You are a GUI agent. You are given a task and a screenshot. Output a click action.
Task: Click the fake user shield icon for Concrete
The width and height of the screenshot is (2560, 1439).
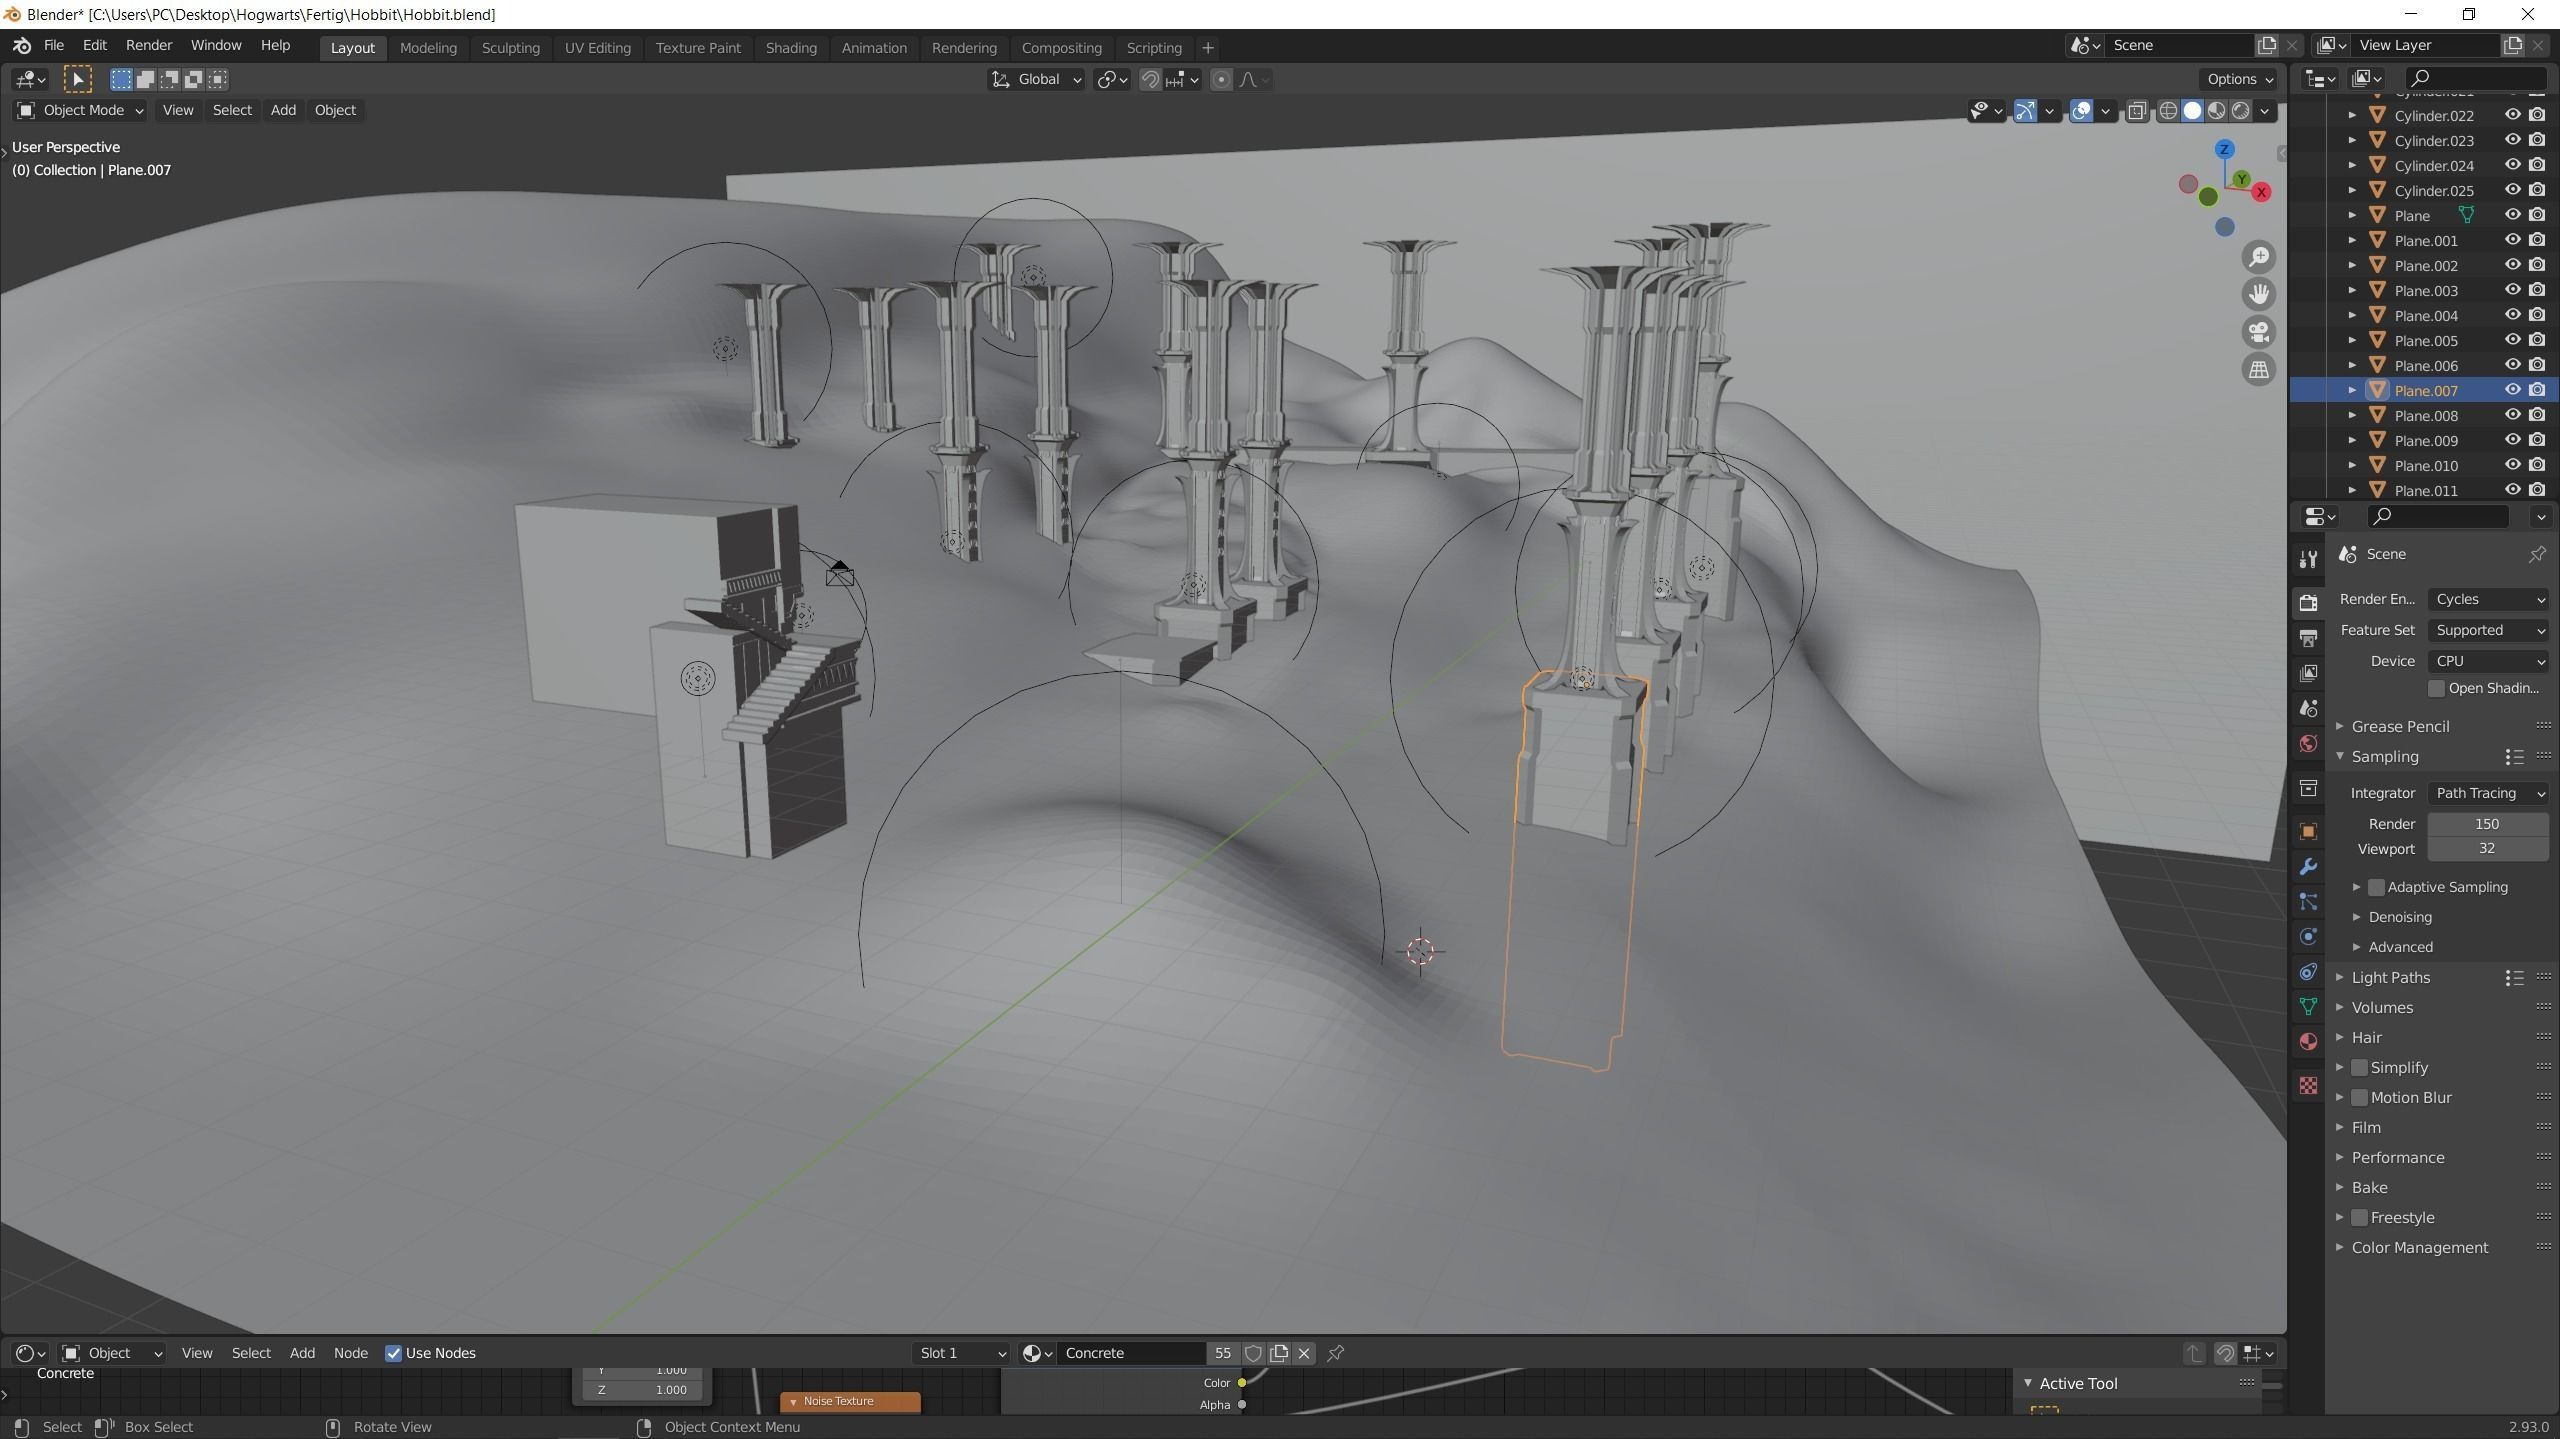[x=1253, y=1353]
